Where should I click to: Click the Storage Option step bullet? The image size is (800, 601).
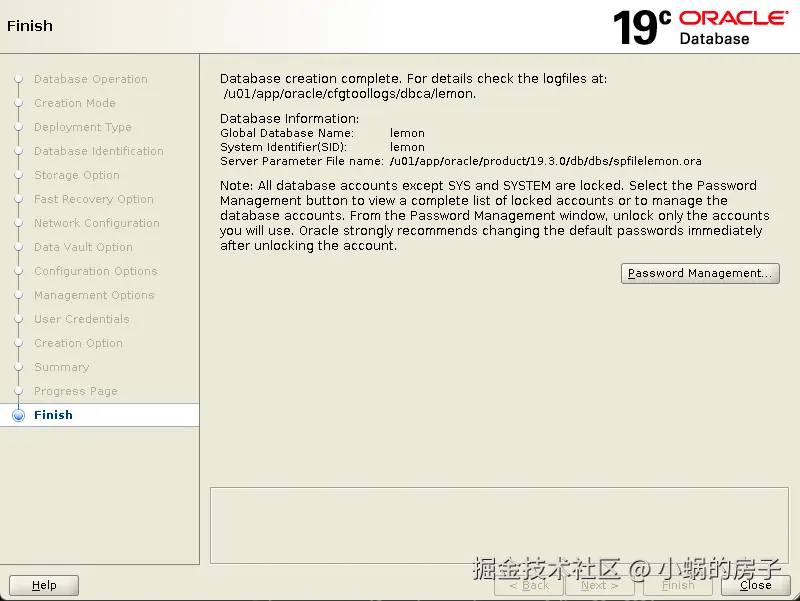click(18, 175)
